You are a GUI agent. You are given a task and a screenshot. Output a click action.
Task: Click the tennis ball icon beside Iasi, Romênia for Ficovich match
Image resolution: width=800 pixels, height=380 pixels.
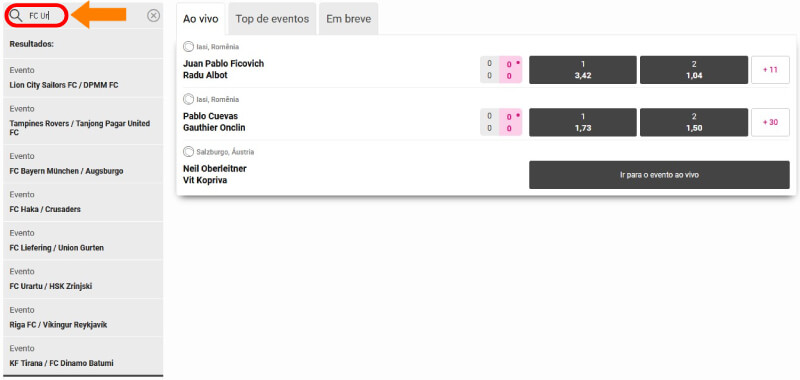point(188,47)
